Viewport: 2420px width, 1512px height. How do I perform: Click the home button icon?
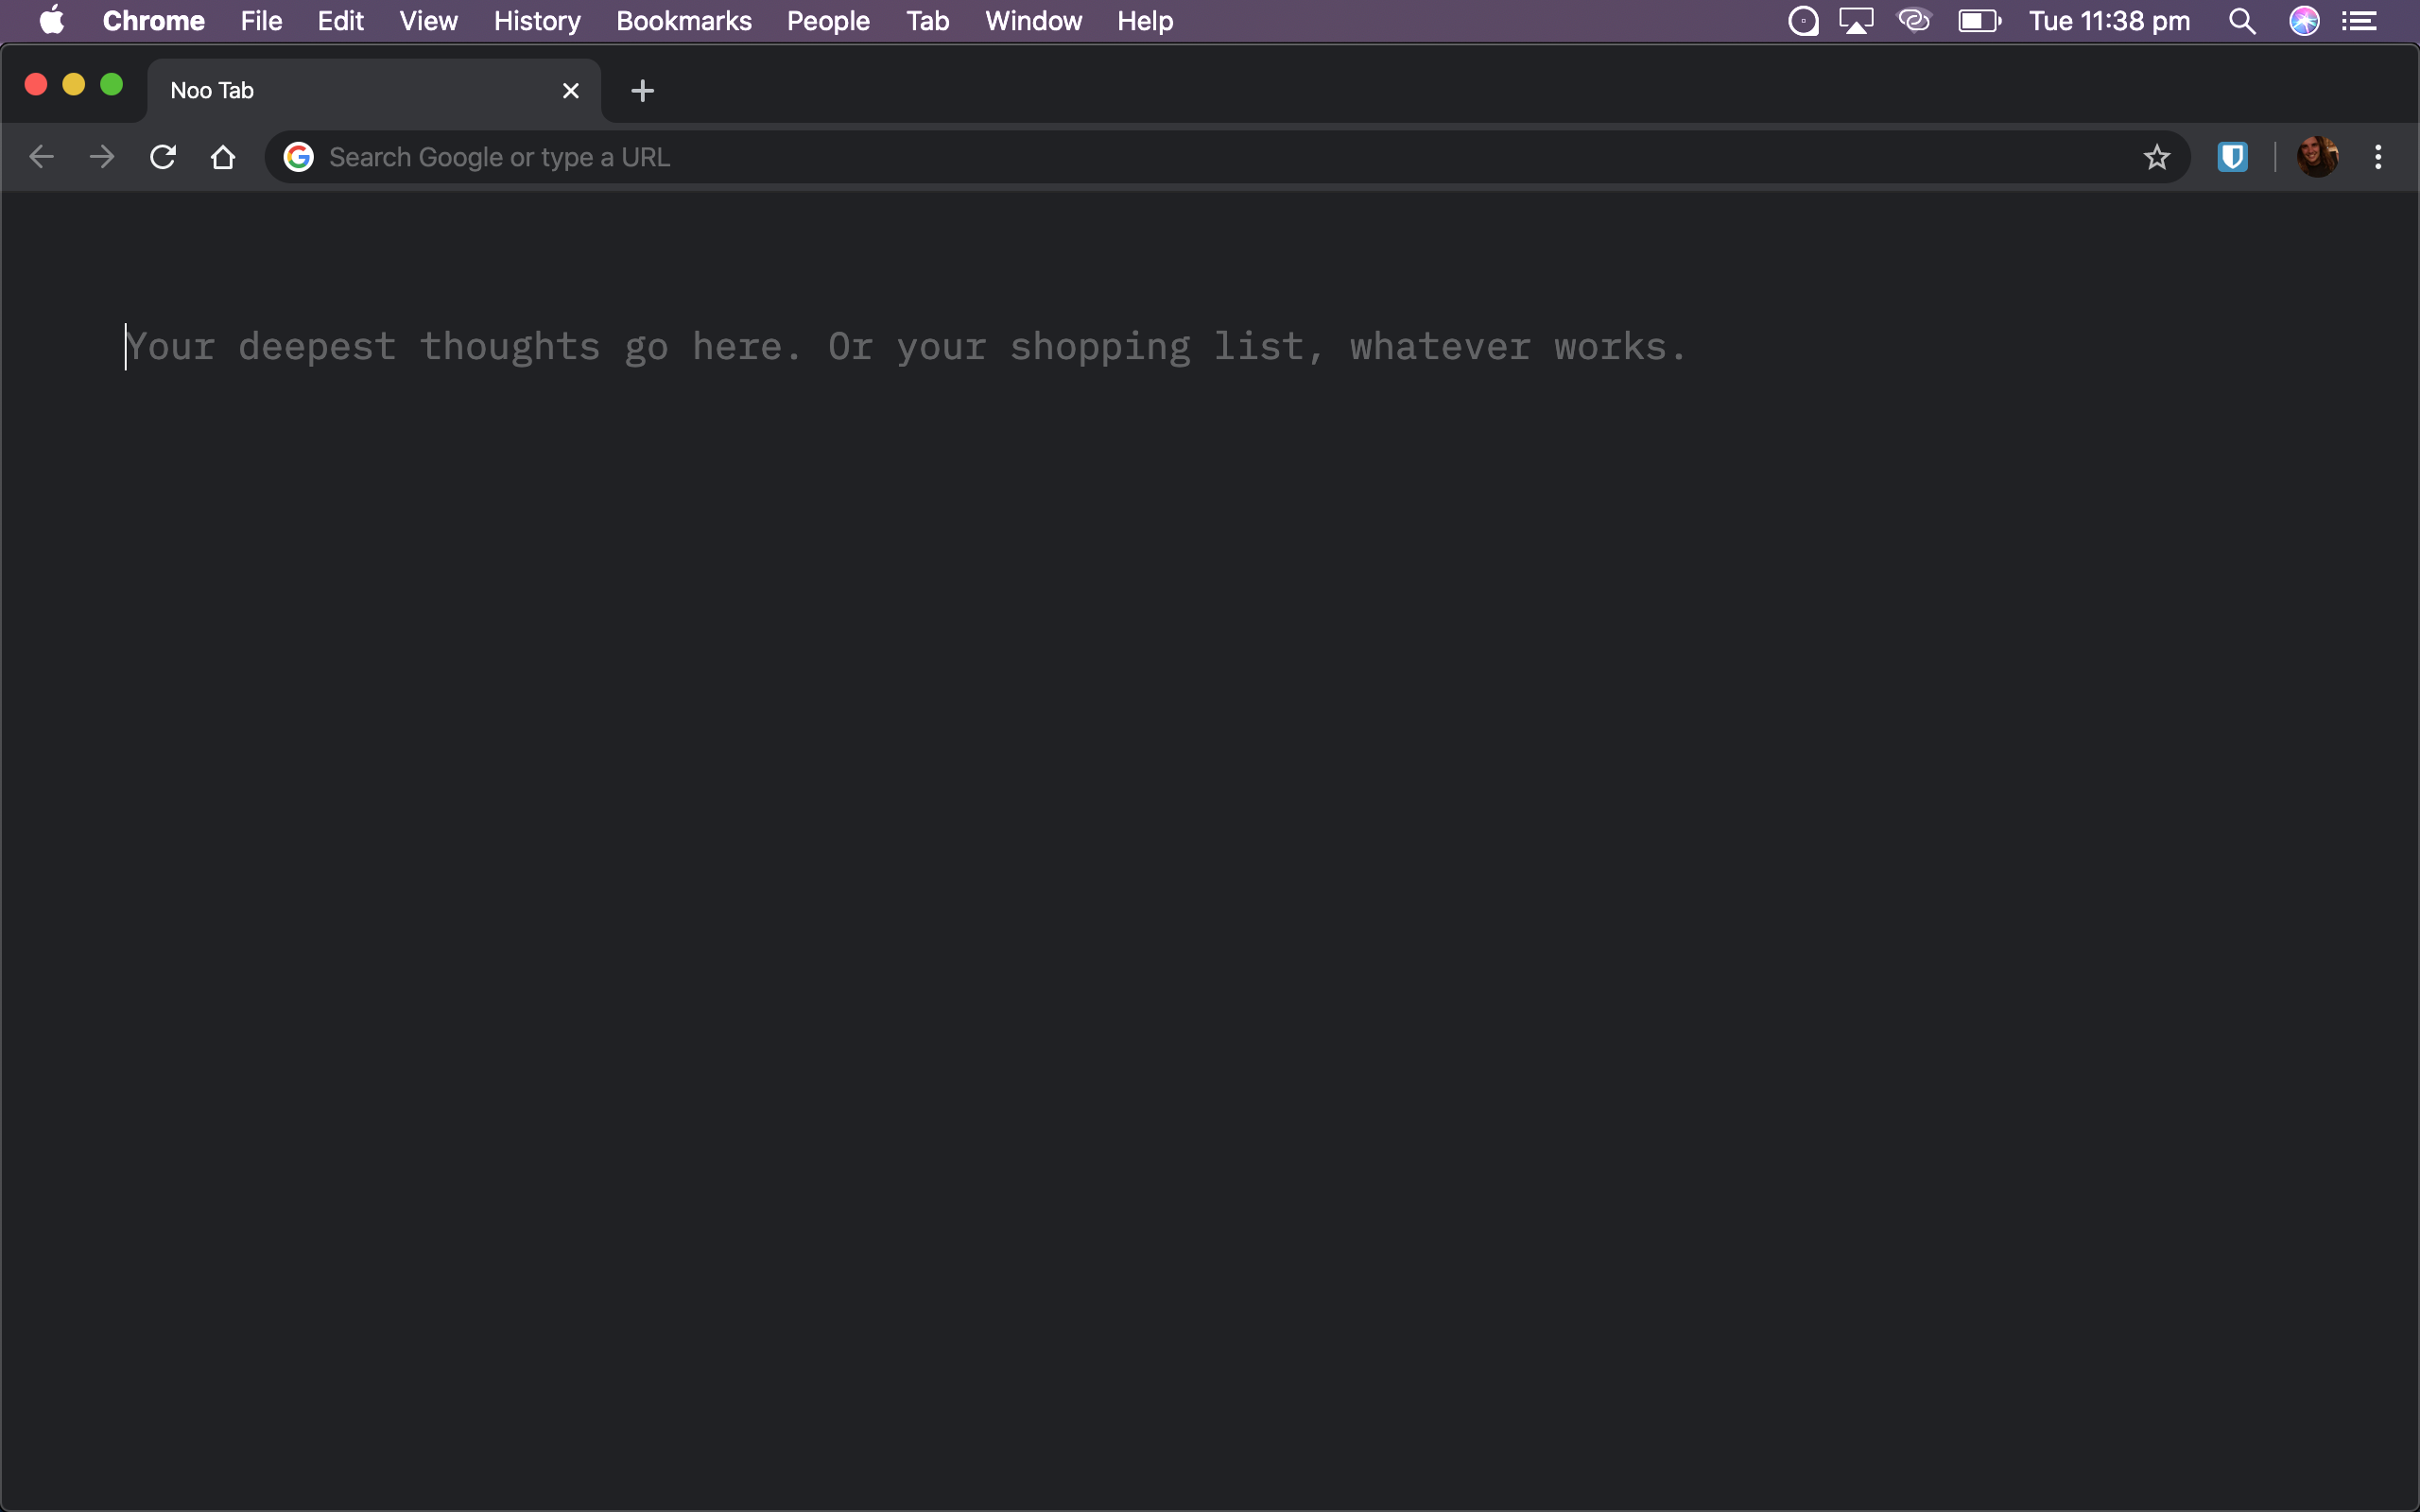pyautogui.click(x=223, y=157)
